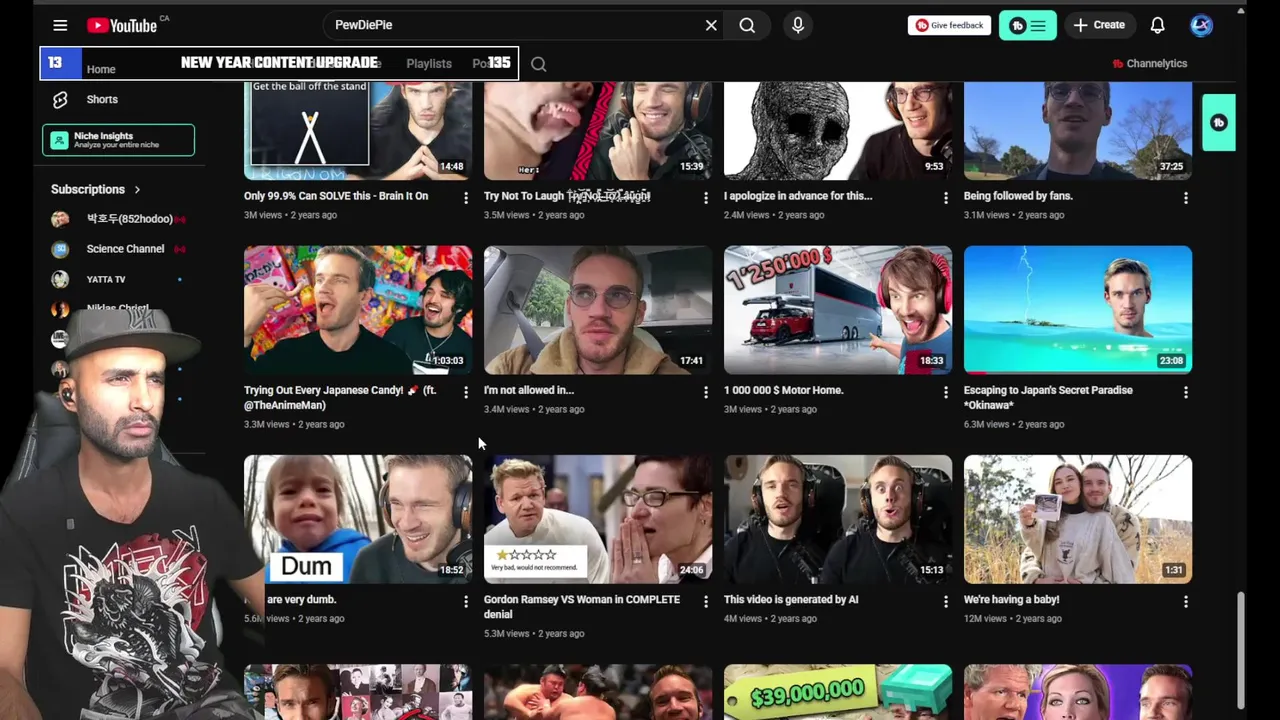
Task: Open the Create menu
Action: [1099, 25]
